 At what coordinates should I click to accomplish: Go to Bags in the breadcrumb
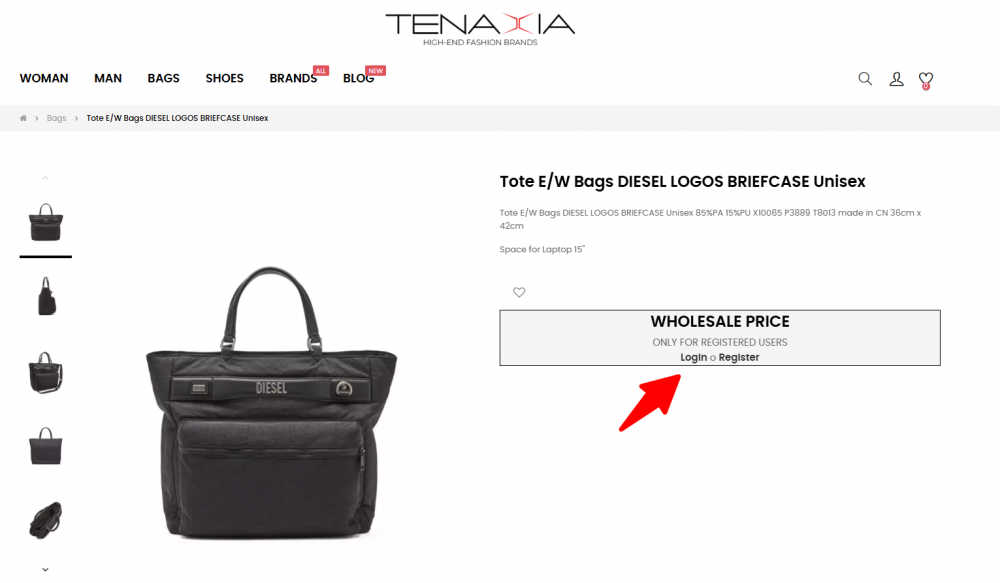point(56,118)
